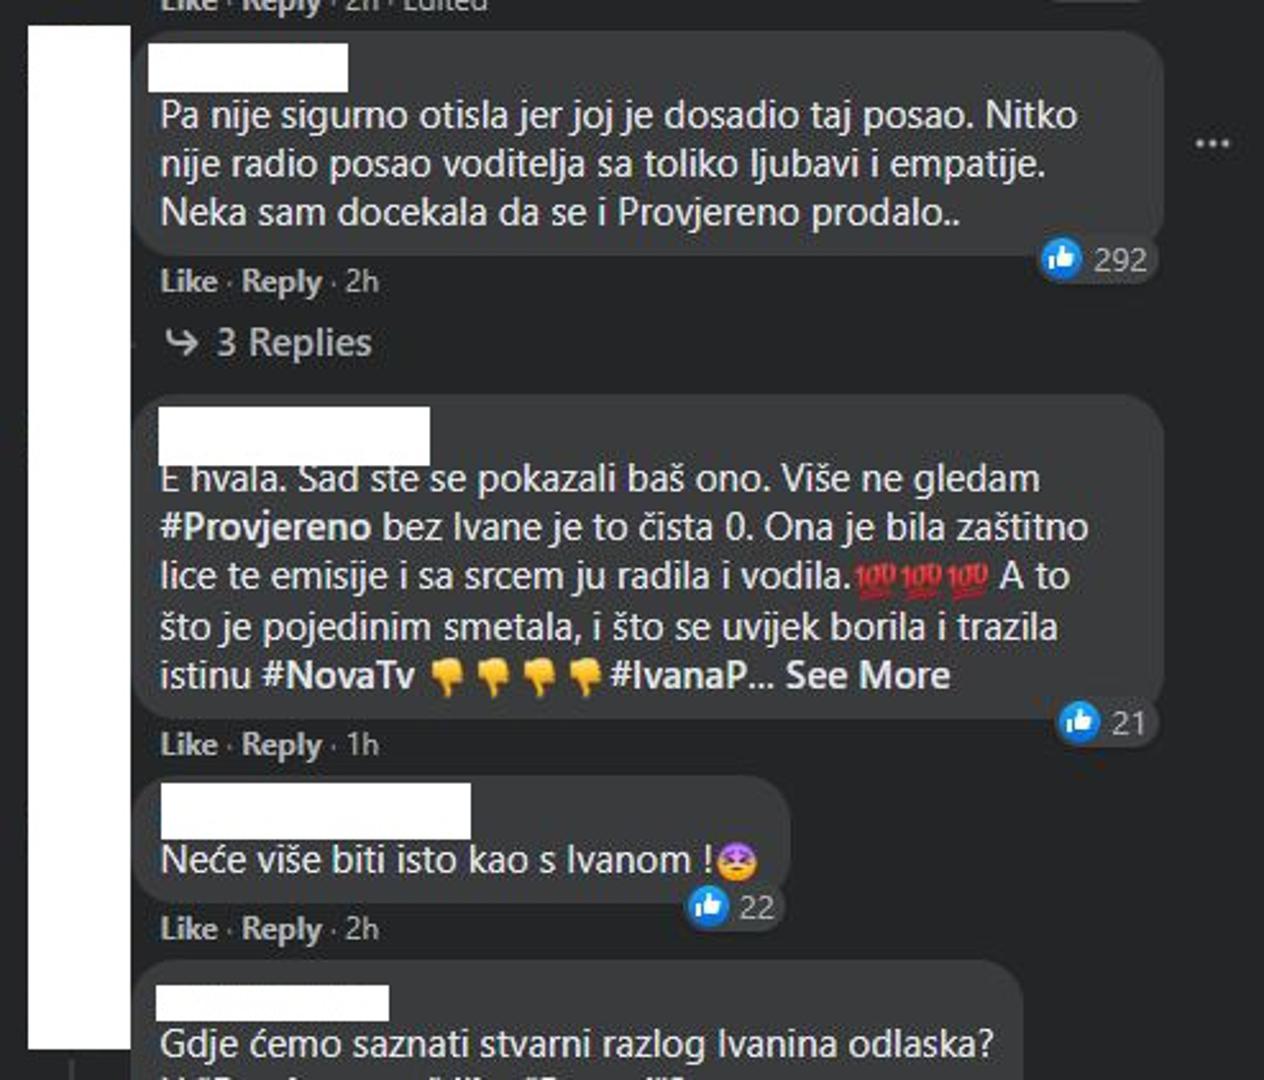1264x1080 pixels.
Task: Reply to the comment about Provjereno prodalo
Action: click(281, 282)
